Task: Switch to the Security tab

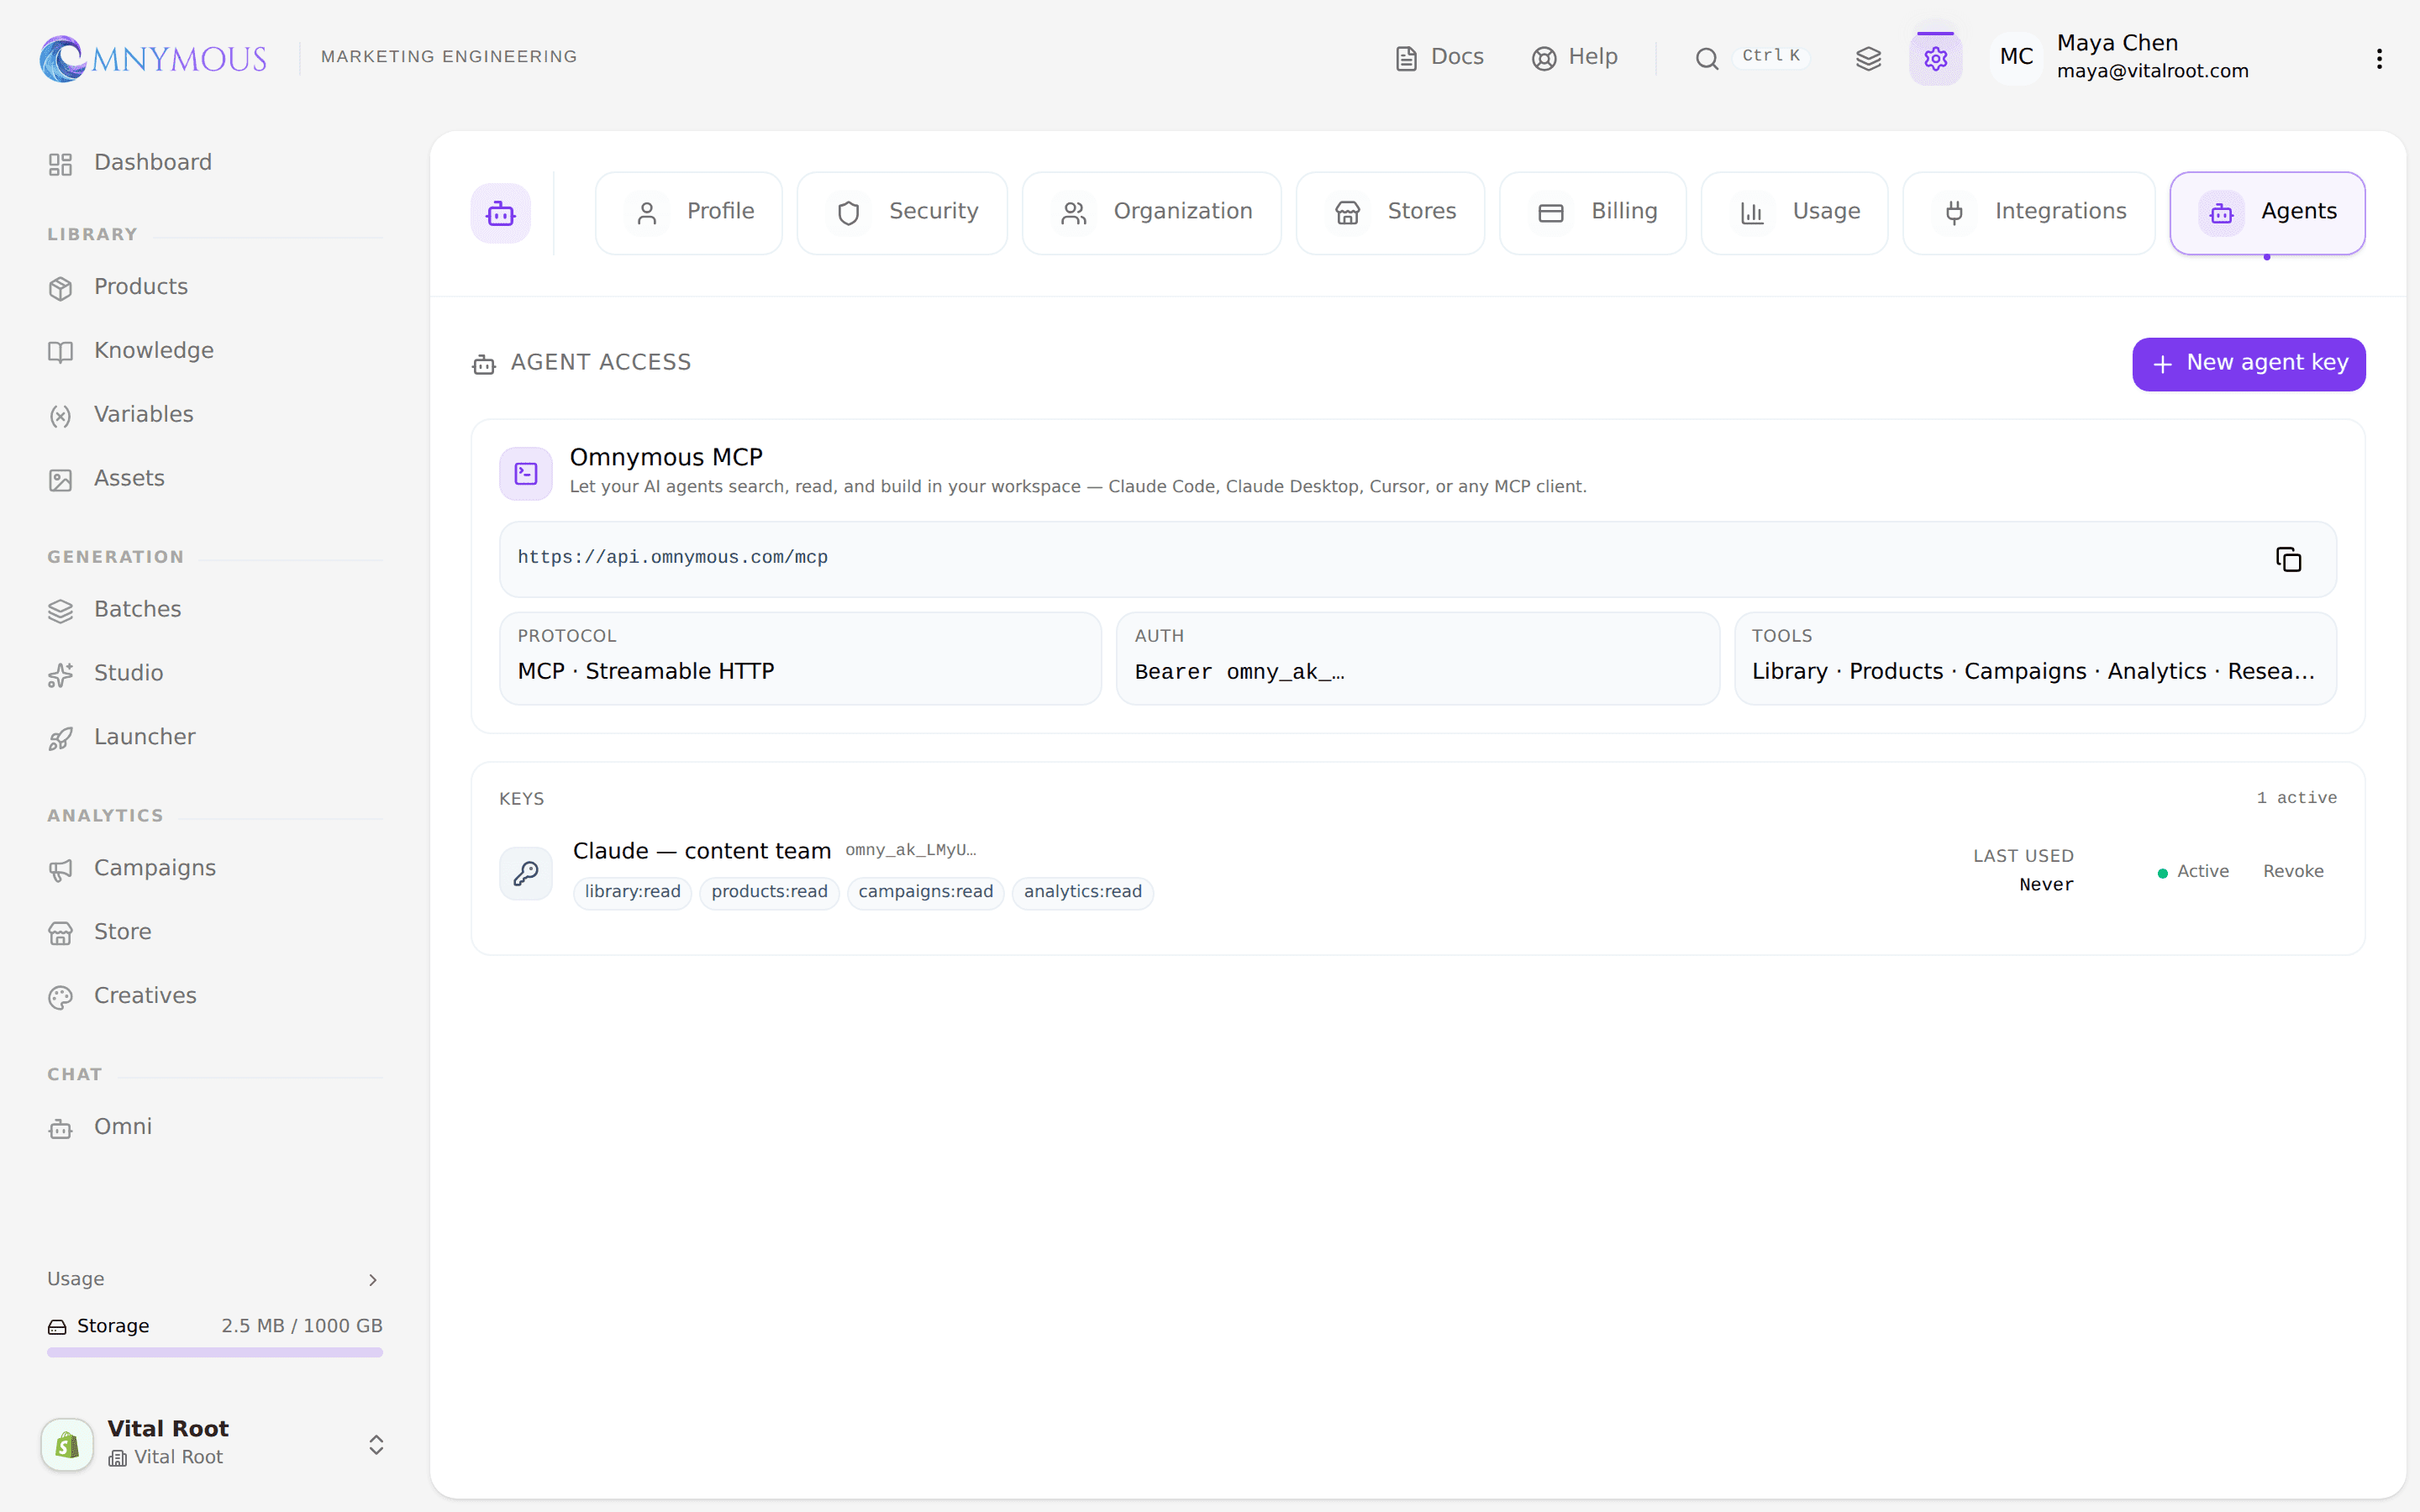Action: coord(902,213)
